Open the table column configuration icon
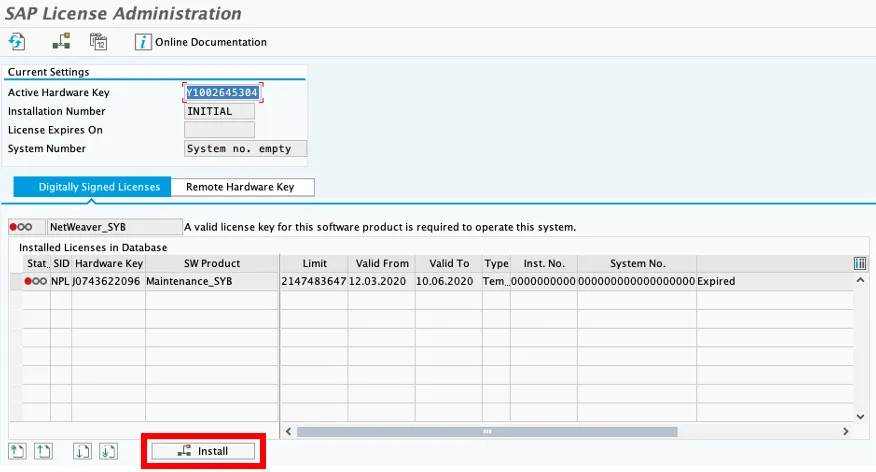This screenshot has height=472, width=876. (x=860, y=263)
